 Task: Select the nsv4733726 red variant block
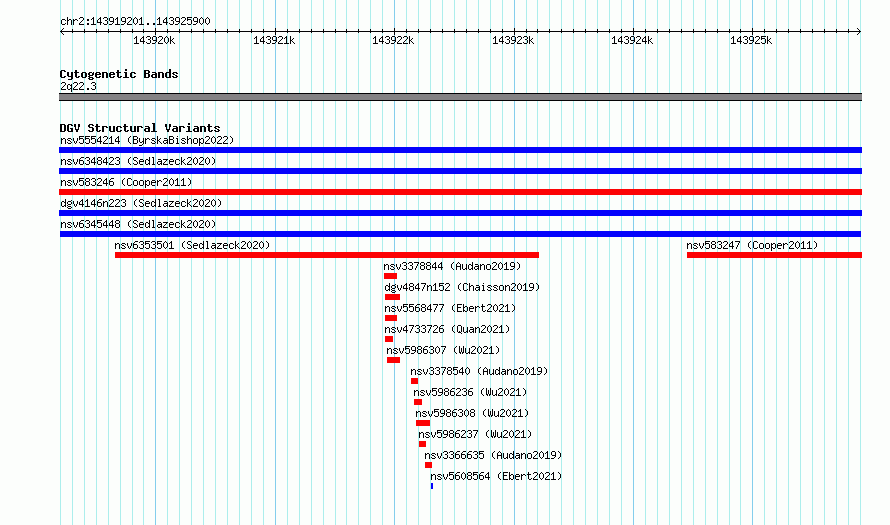point(389,339)
